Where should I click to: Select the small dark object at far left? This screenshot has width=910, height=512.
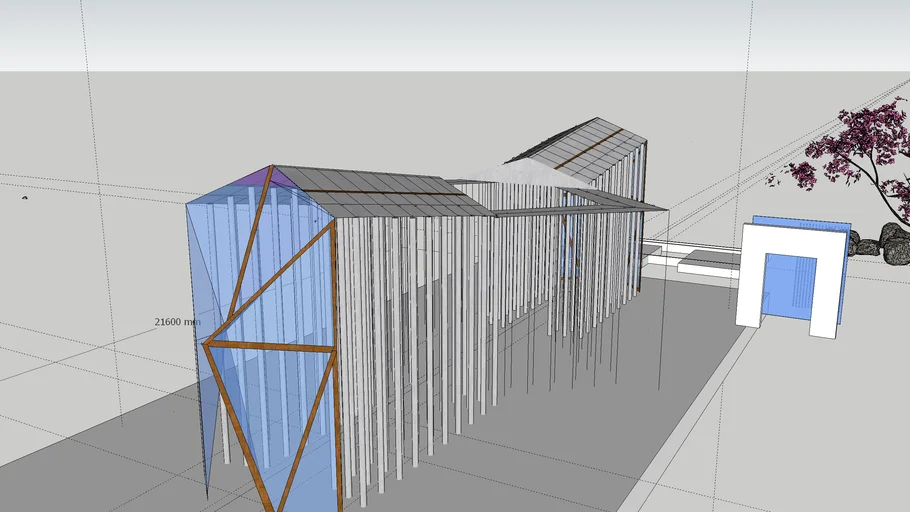click(25, 197)
